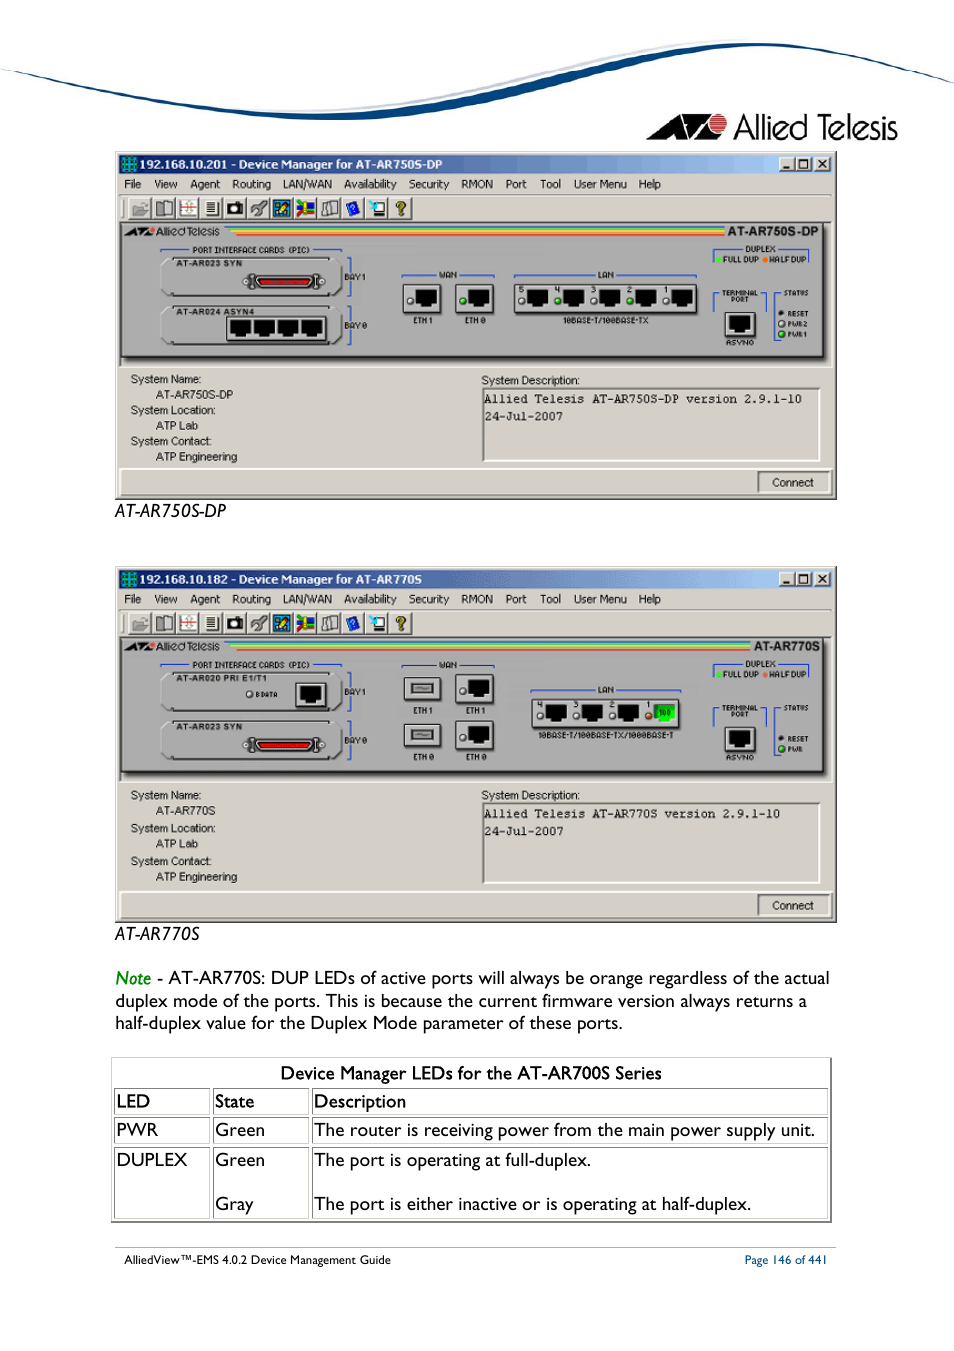This screenshot has height=1351, width=954.
Task: Open the Availability menu in AT-AR770S window
Action: [x=370, y=599]
